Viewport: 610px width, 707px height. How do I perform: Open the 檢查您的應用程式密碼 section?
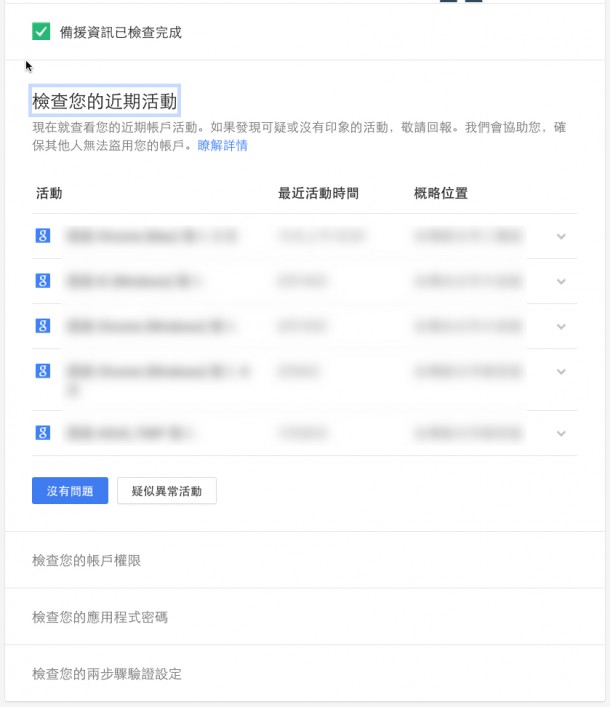point(305,617)
